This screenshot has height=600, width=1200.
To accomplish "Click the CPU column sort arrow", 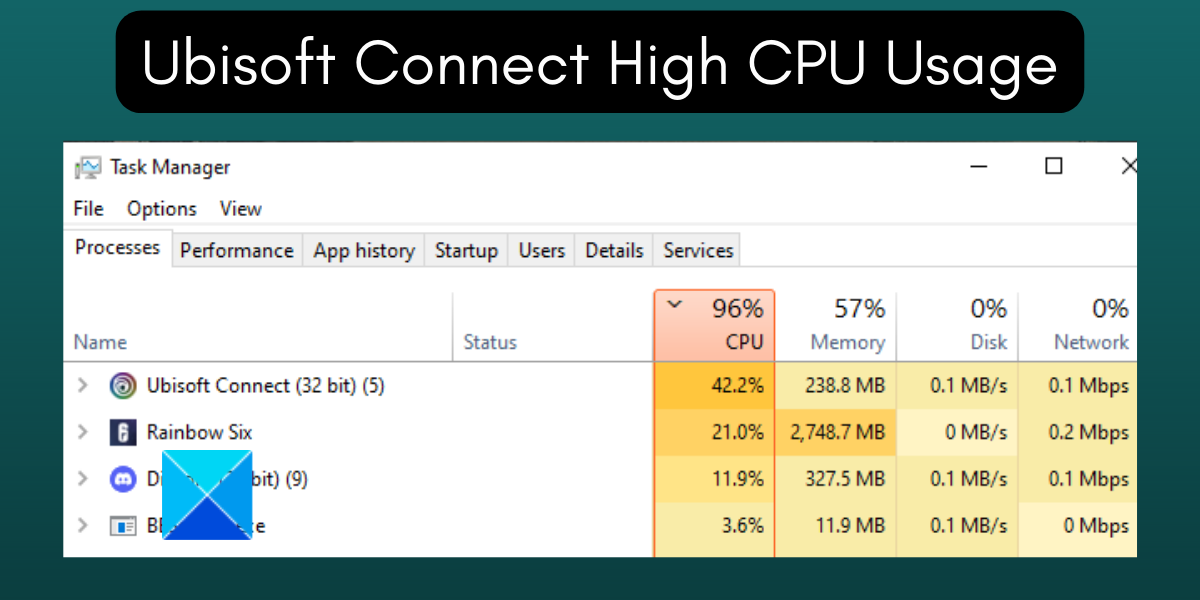I will pyautogui.click(x=675, y=304).
